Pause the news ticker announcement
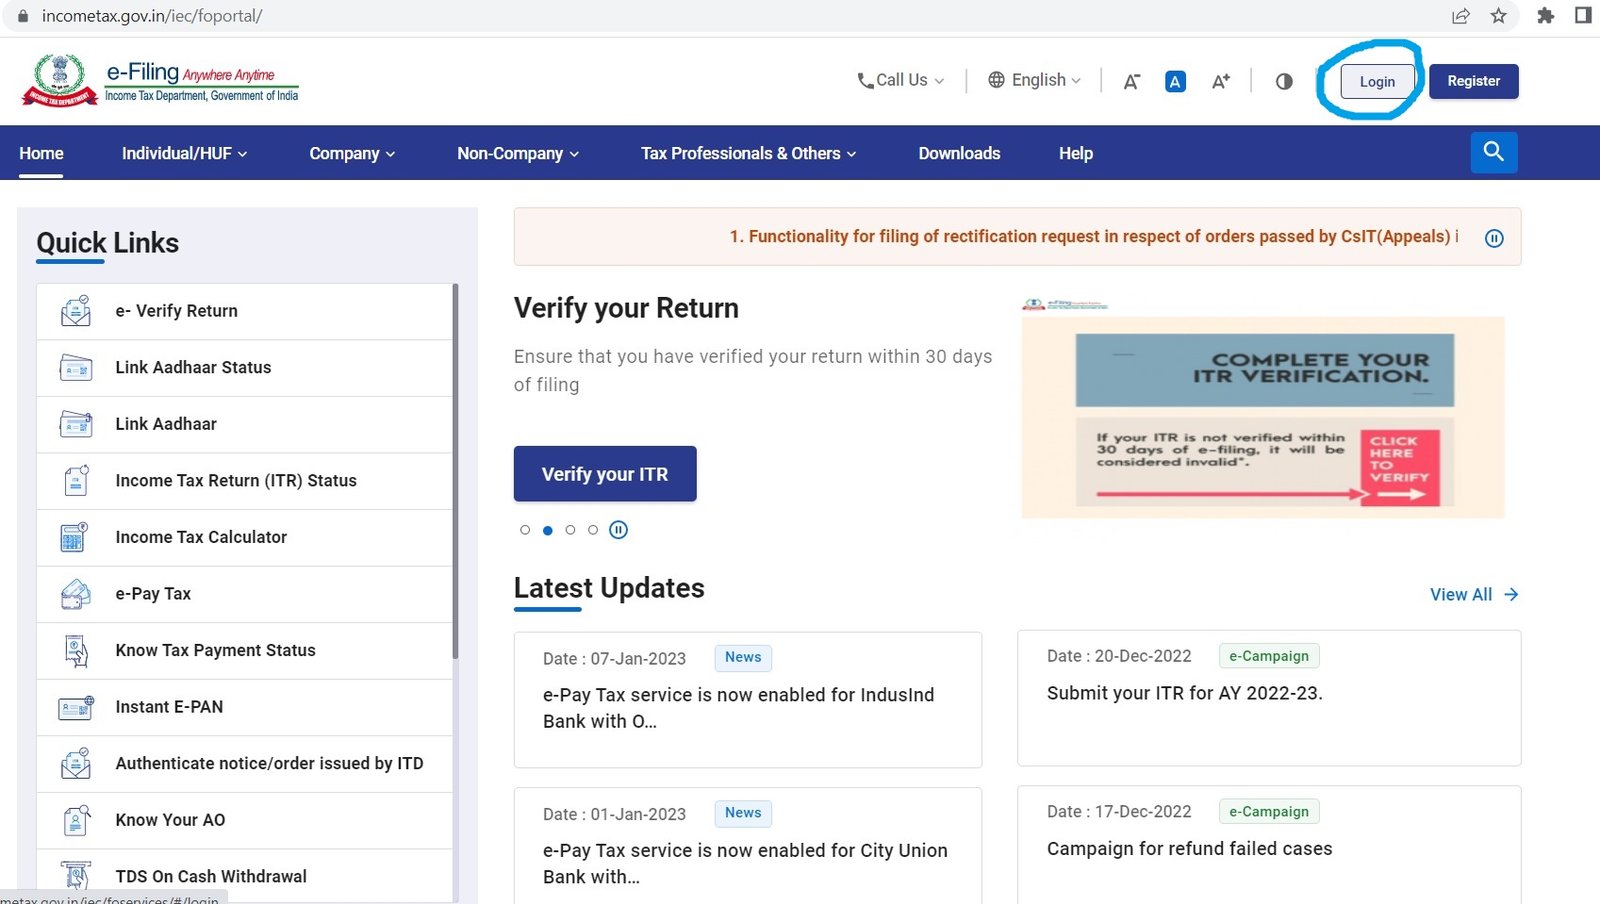This screenshot has width=1600, height=904. point(1493,238)
